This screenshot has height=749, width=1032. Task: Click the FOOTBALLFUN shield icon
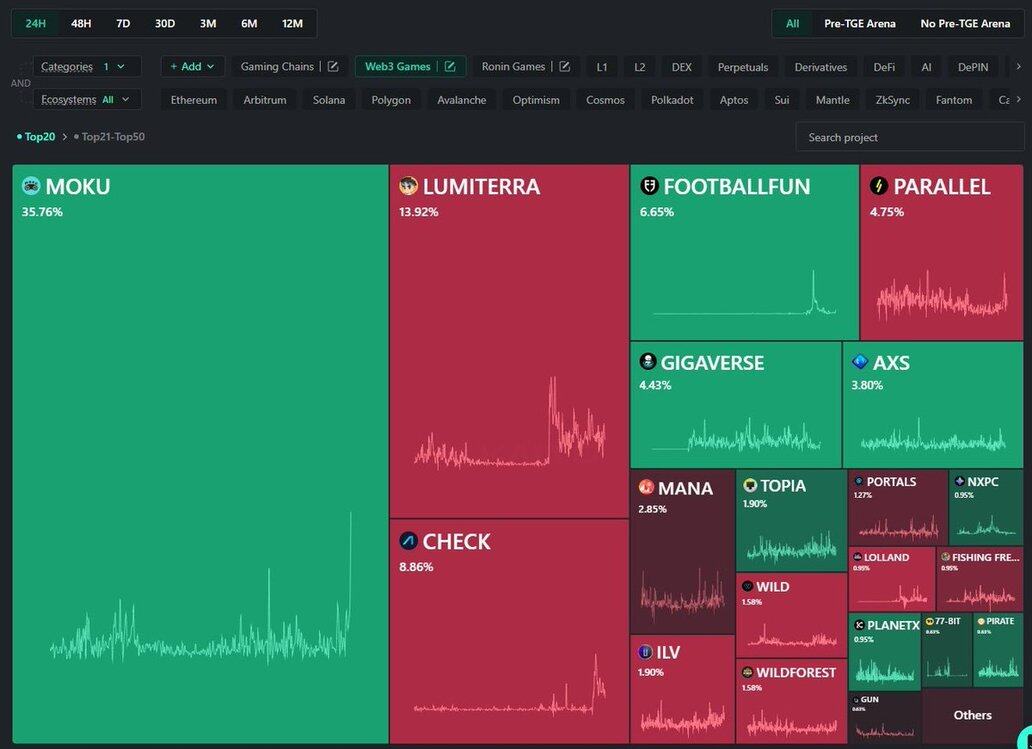[x=649, y=186]
